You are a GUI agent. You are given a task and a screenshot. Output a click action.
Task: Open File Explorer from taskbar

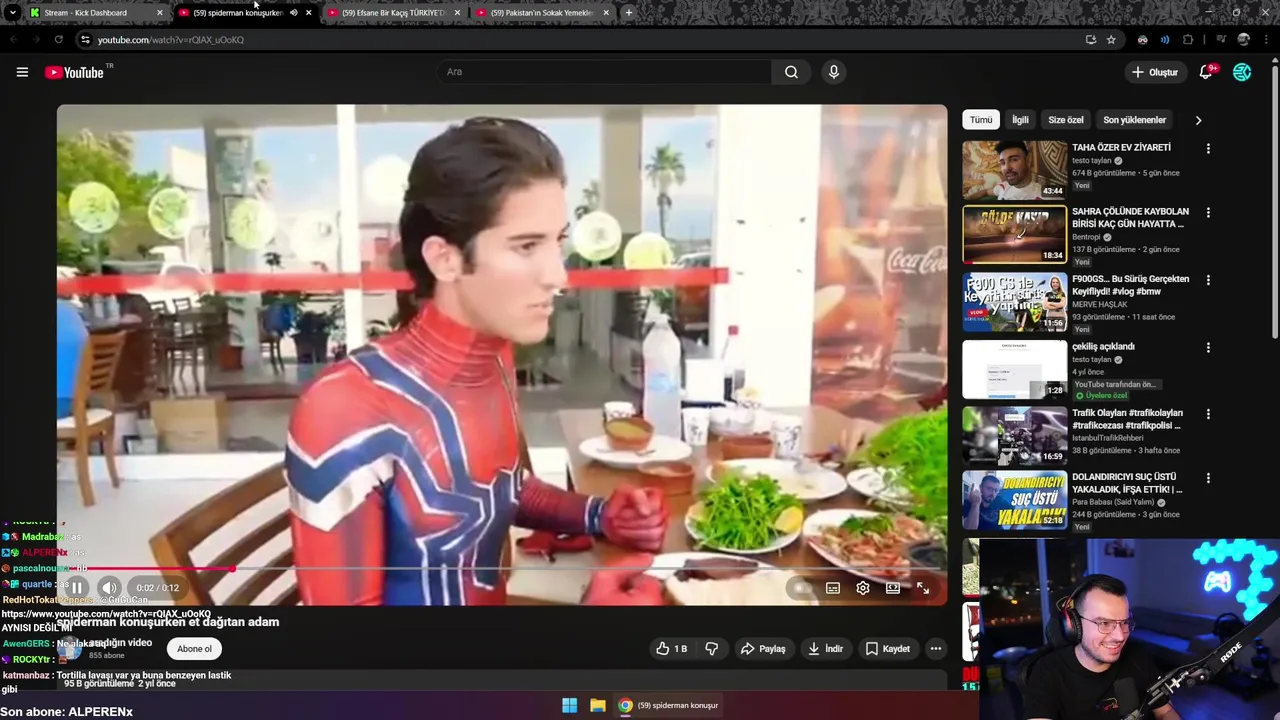click(597, 705)
